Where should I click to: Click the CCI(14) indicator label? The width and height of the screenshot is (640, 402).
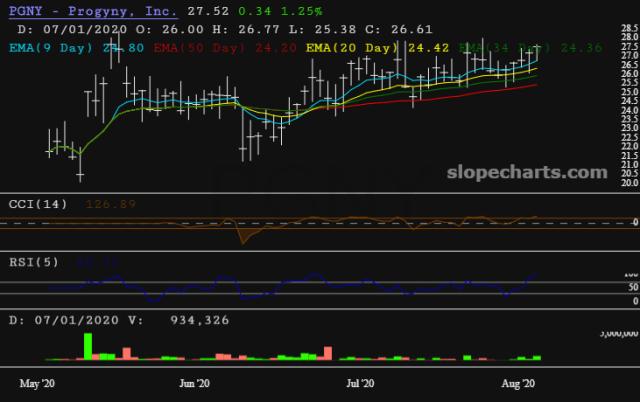[38, 205]
